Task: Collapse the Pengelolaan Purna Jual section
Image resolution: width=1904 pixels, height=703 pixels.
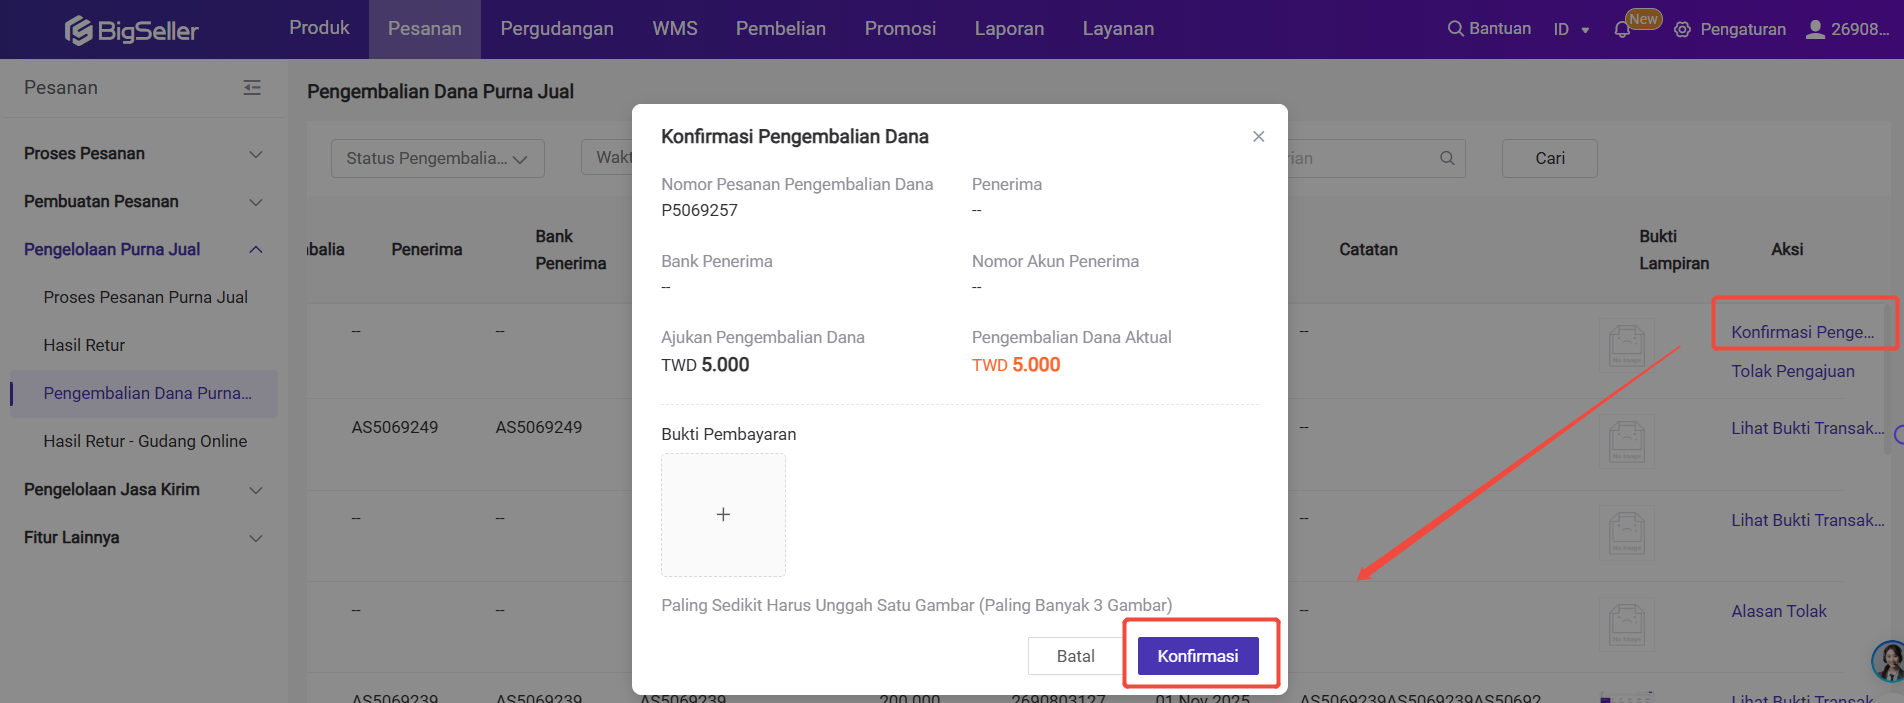Action: (x=256, y=250)
